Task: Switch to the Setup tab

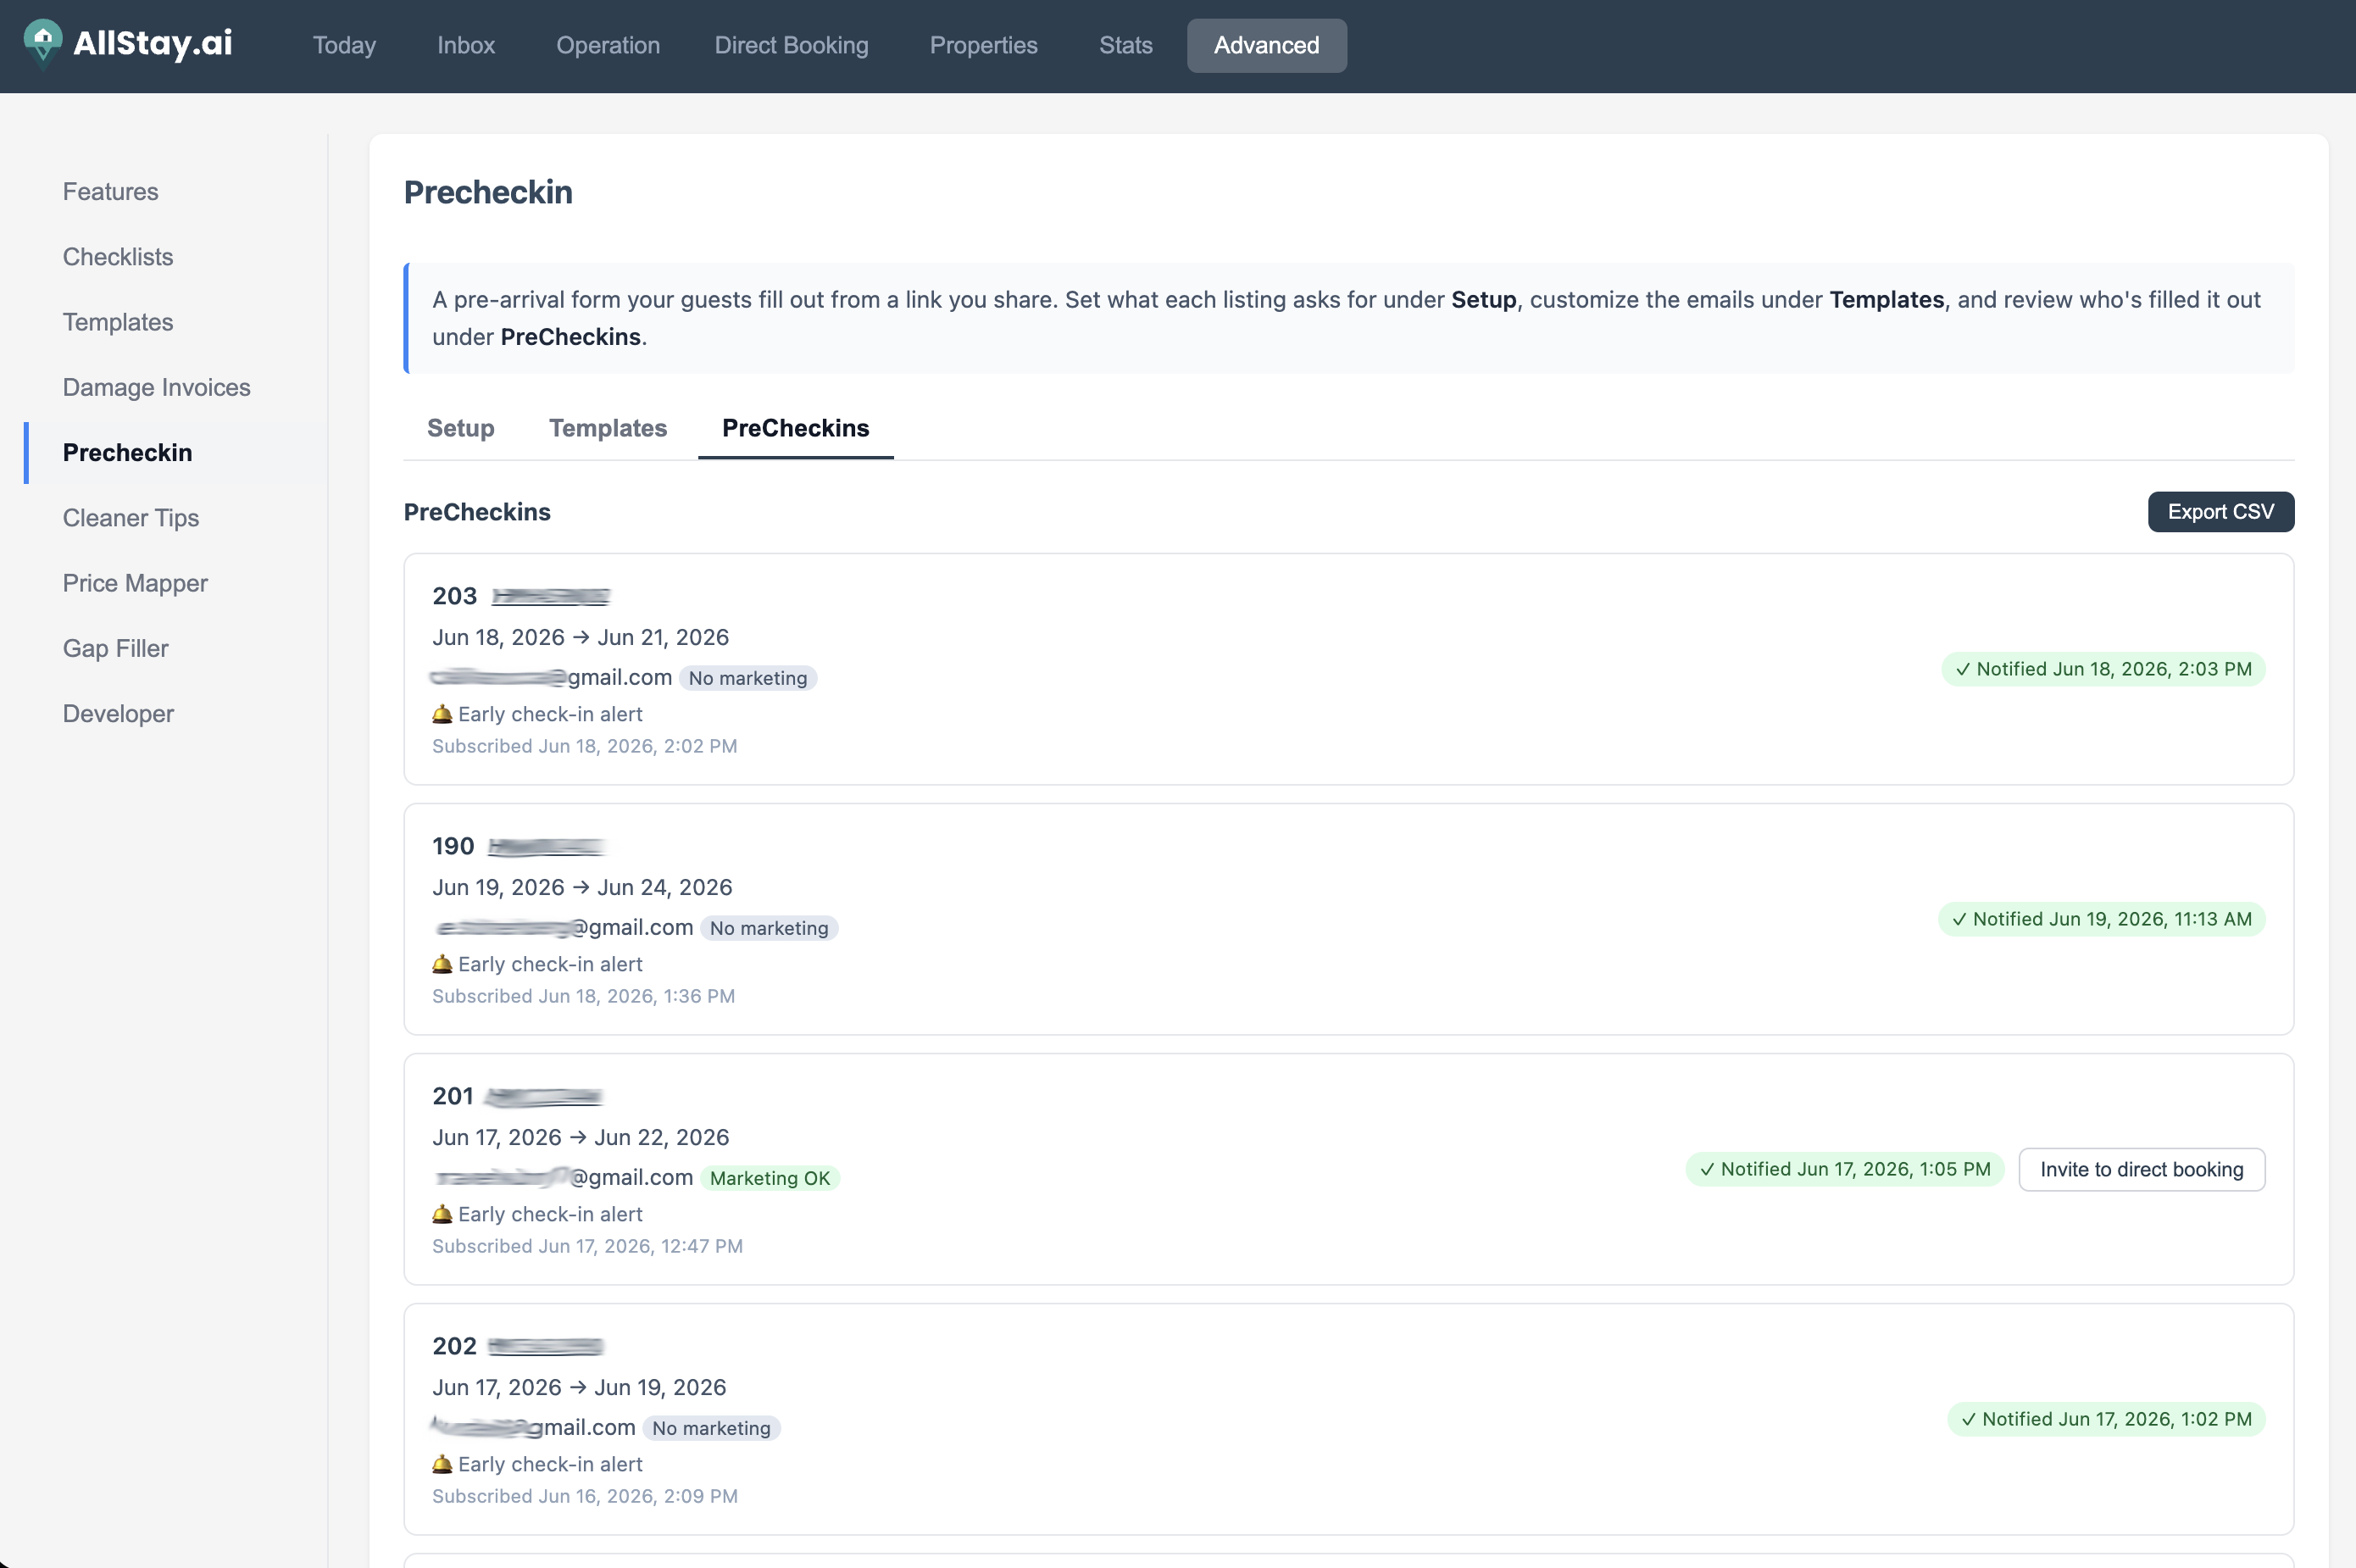Action: 460,428
